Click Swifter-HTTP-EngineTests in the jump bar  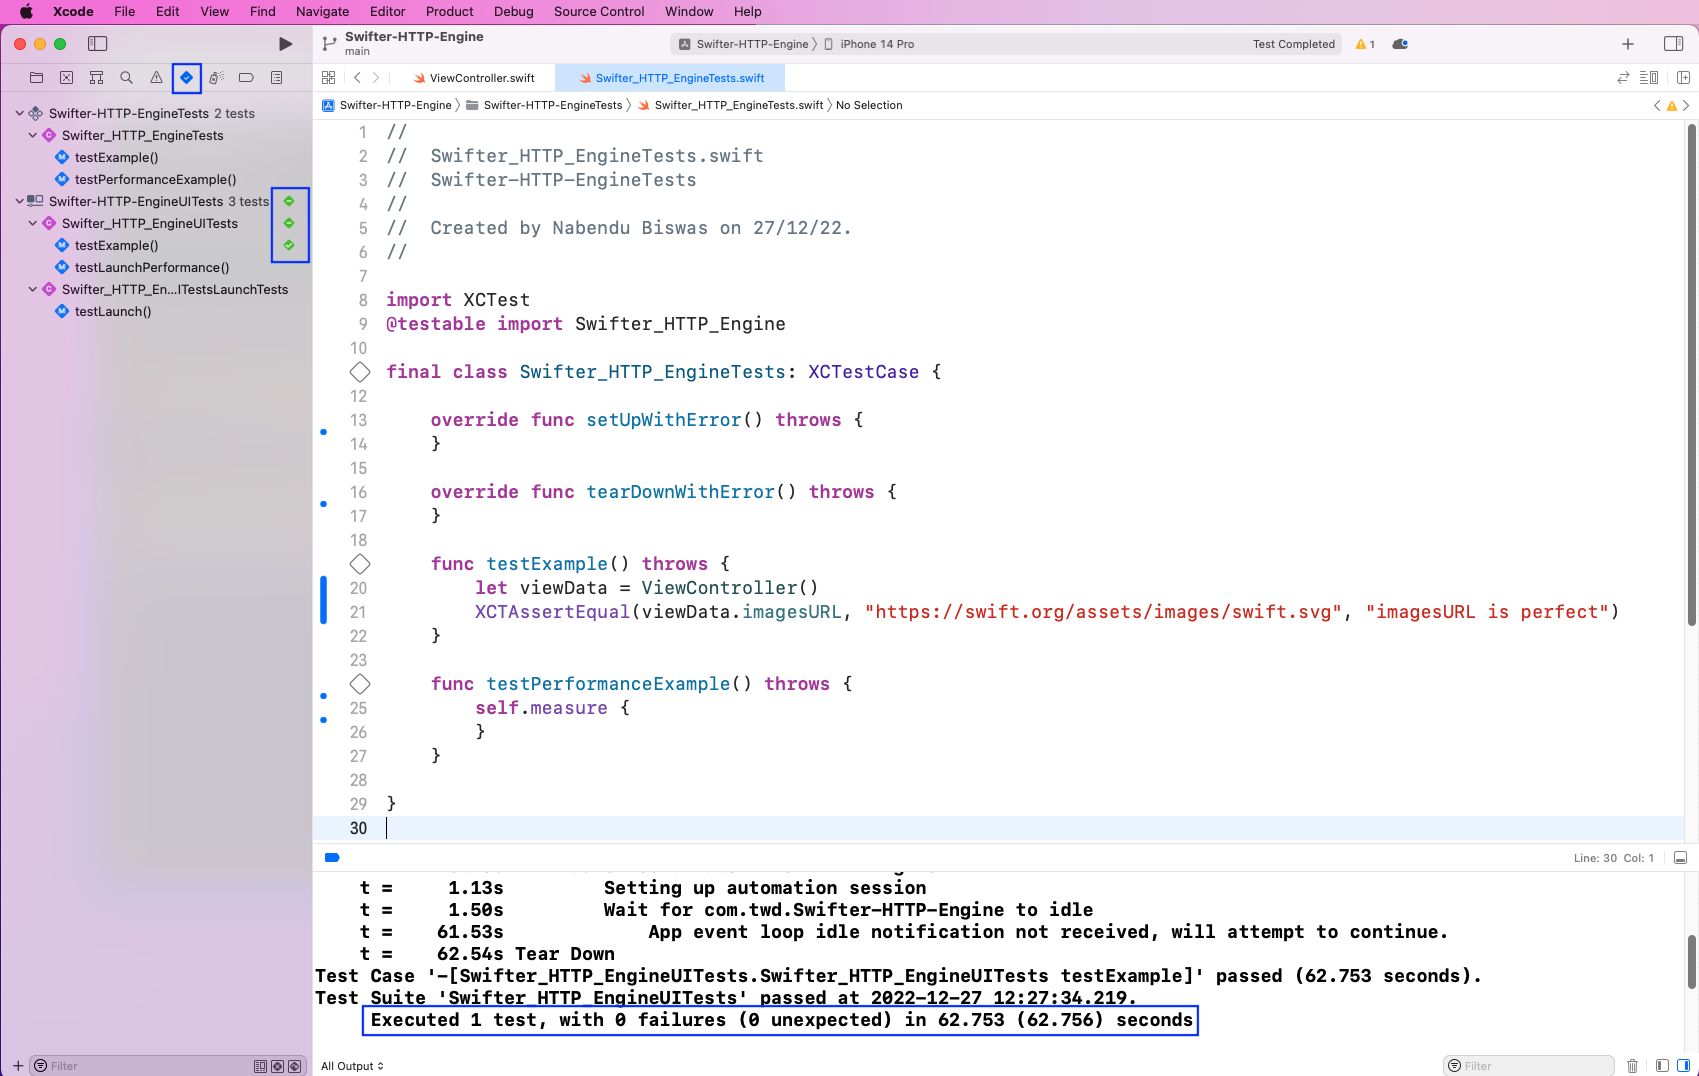point(544,105)
